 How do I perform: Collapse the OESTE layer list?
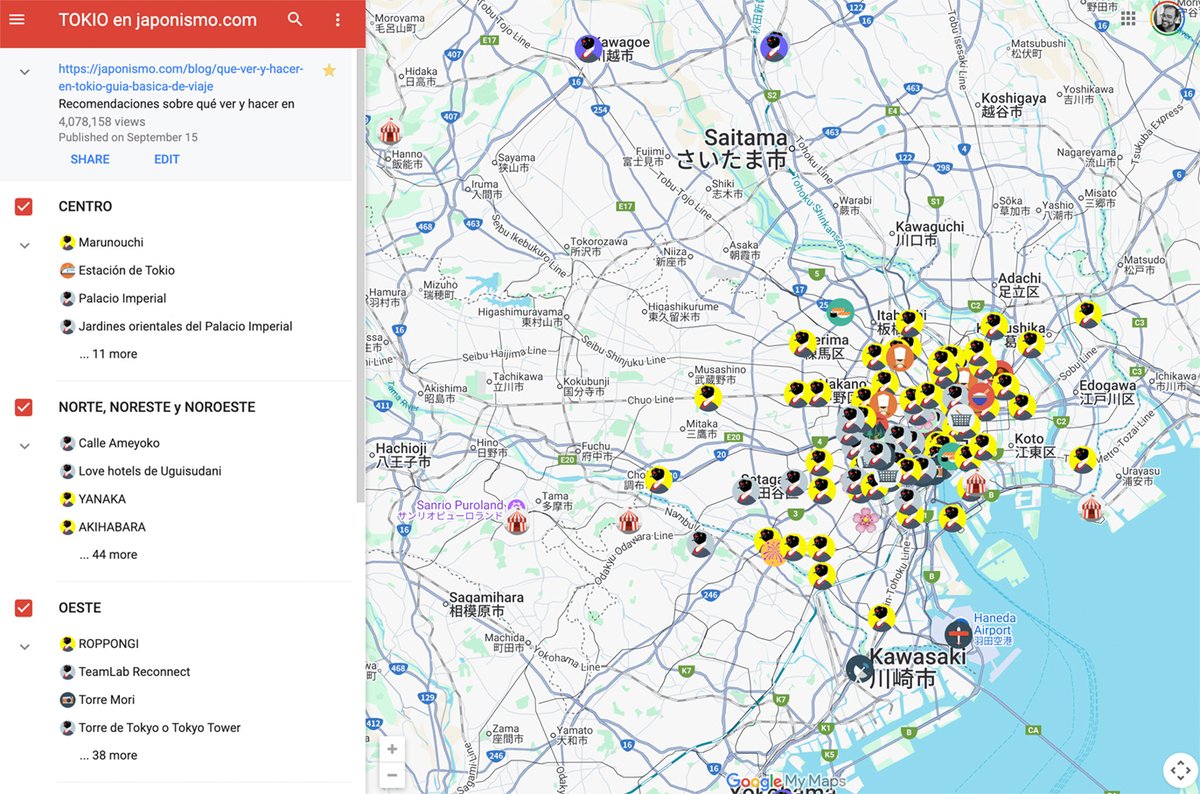pyautogui.click(x=25, y=646)
